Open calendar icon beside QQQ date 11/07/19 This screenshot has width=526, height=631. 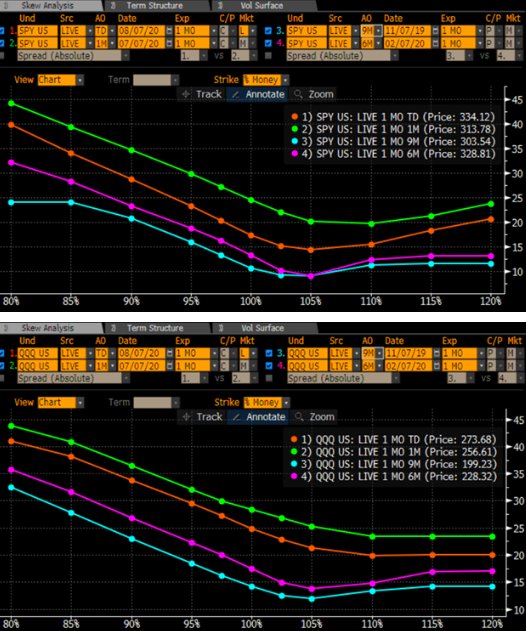tap(437, 353)
